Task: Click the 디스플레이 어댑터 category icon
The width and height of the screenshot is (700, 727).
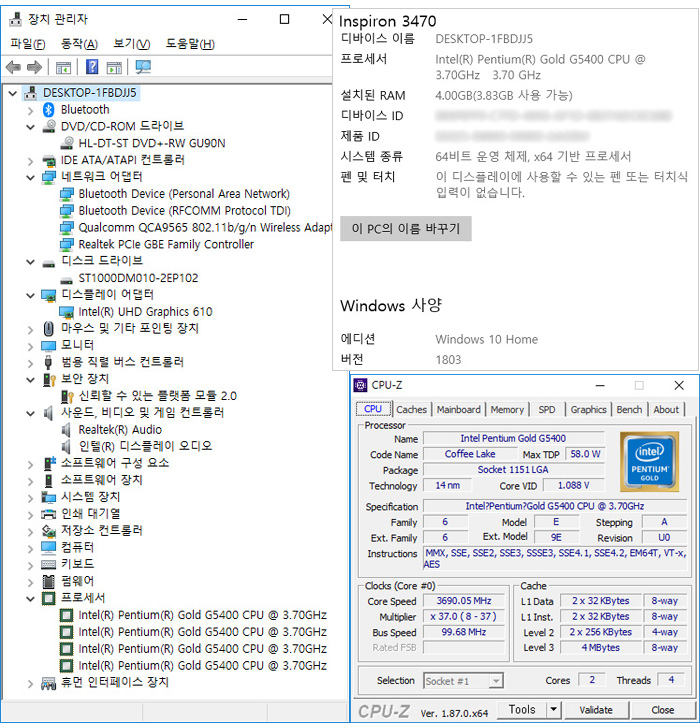Action: point(49,296)
